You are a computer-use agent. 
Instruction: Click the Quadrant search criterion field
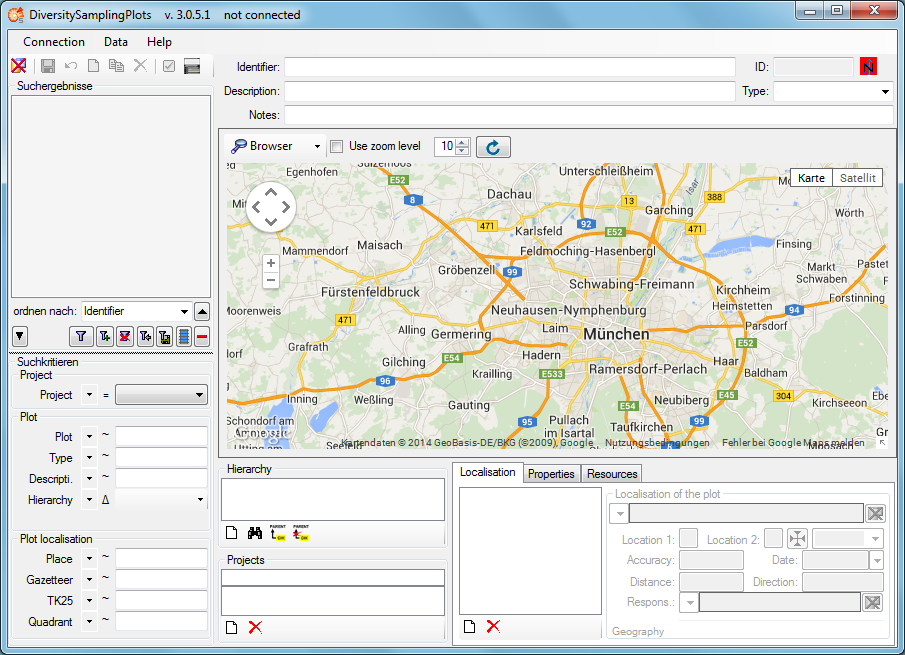161,622
